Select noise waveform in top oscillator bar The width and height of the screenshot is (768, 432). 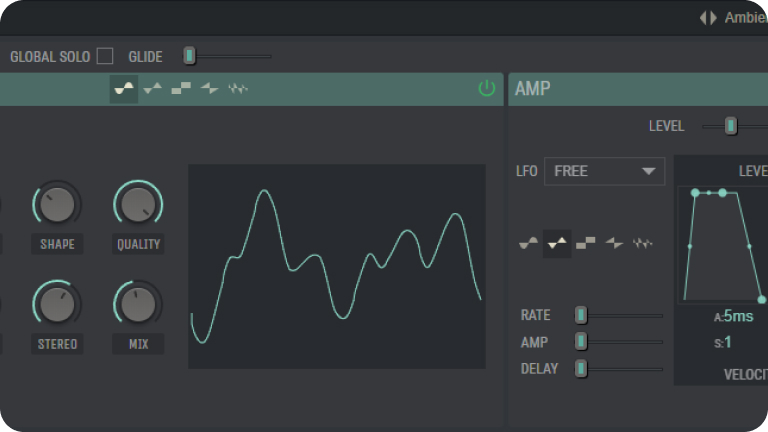pyautogui.click(x=238, y=89)
